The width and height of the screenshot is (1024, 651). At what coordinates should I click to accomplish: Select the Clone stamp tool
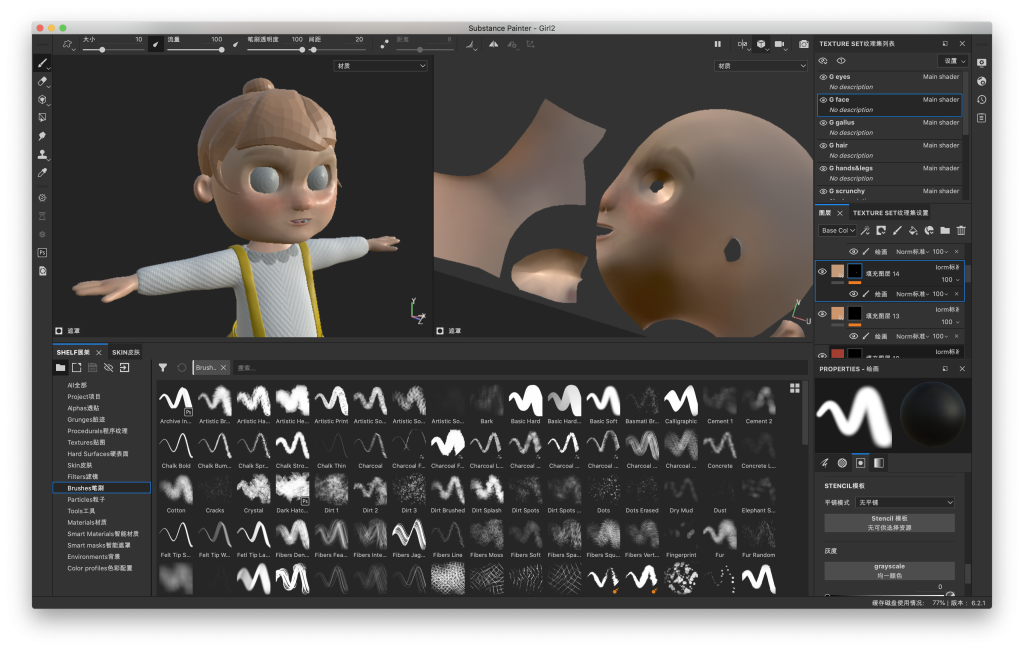(x=42, y=155)
